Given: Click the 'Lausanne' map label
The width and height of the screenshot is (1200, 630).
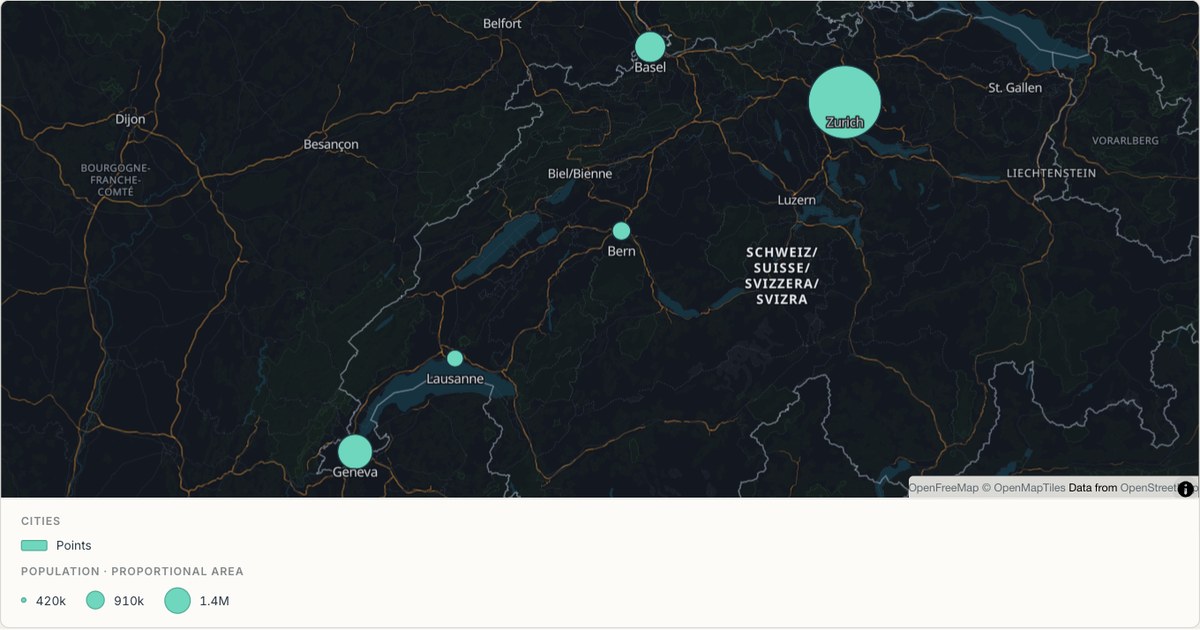Looking at the screenshot, I should pyautogui.click(x=455, y=379).
